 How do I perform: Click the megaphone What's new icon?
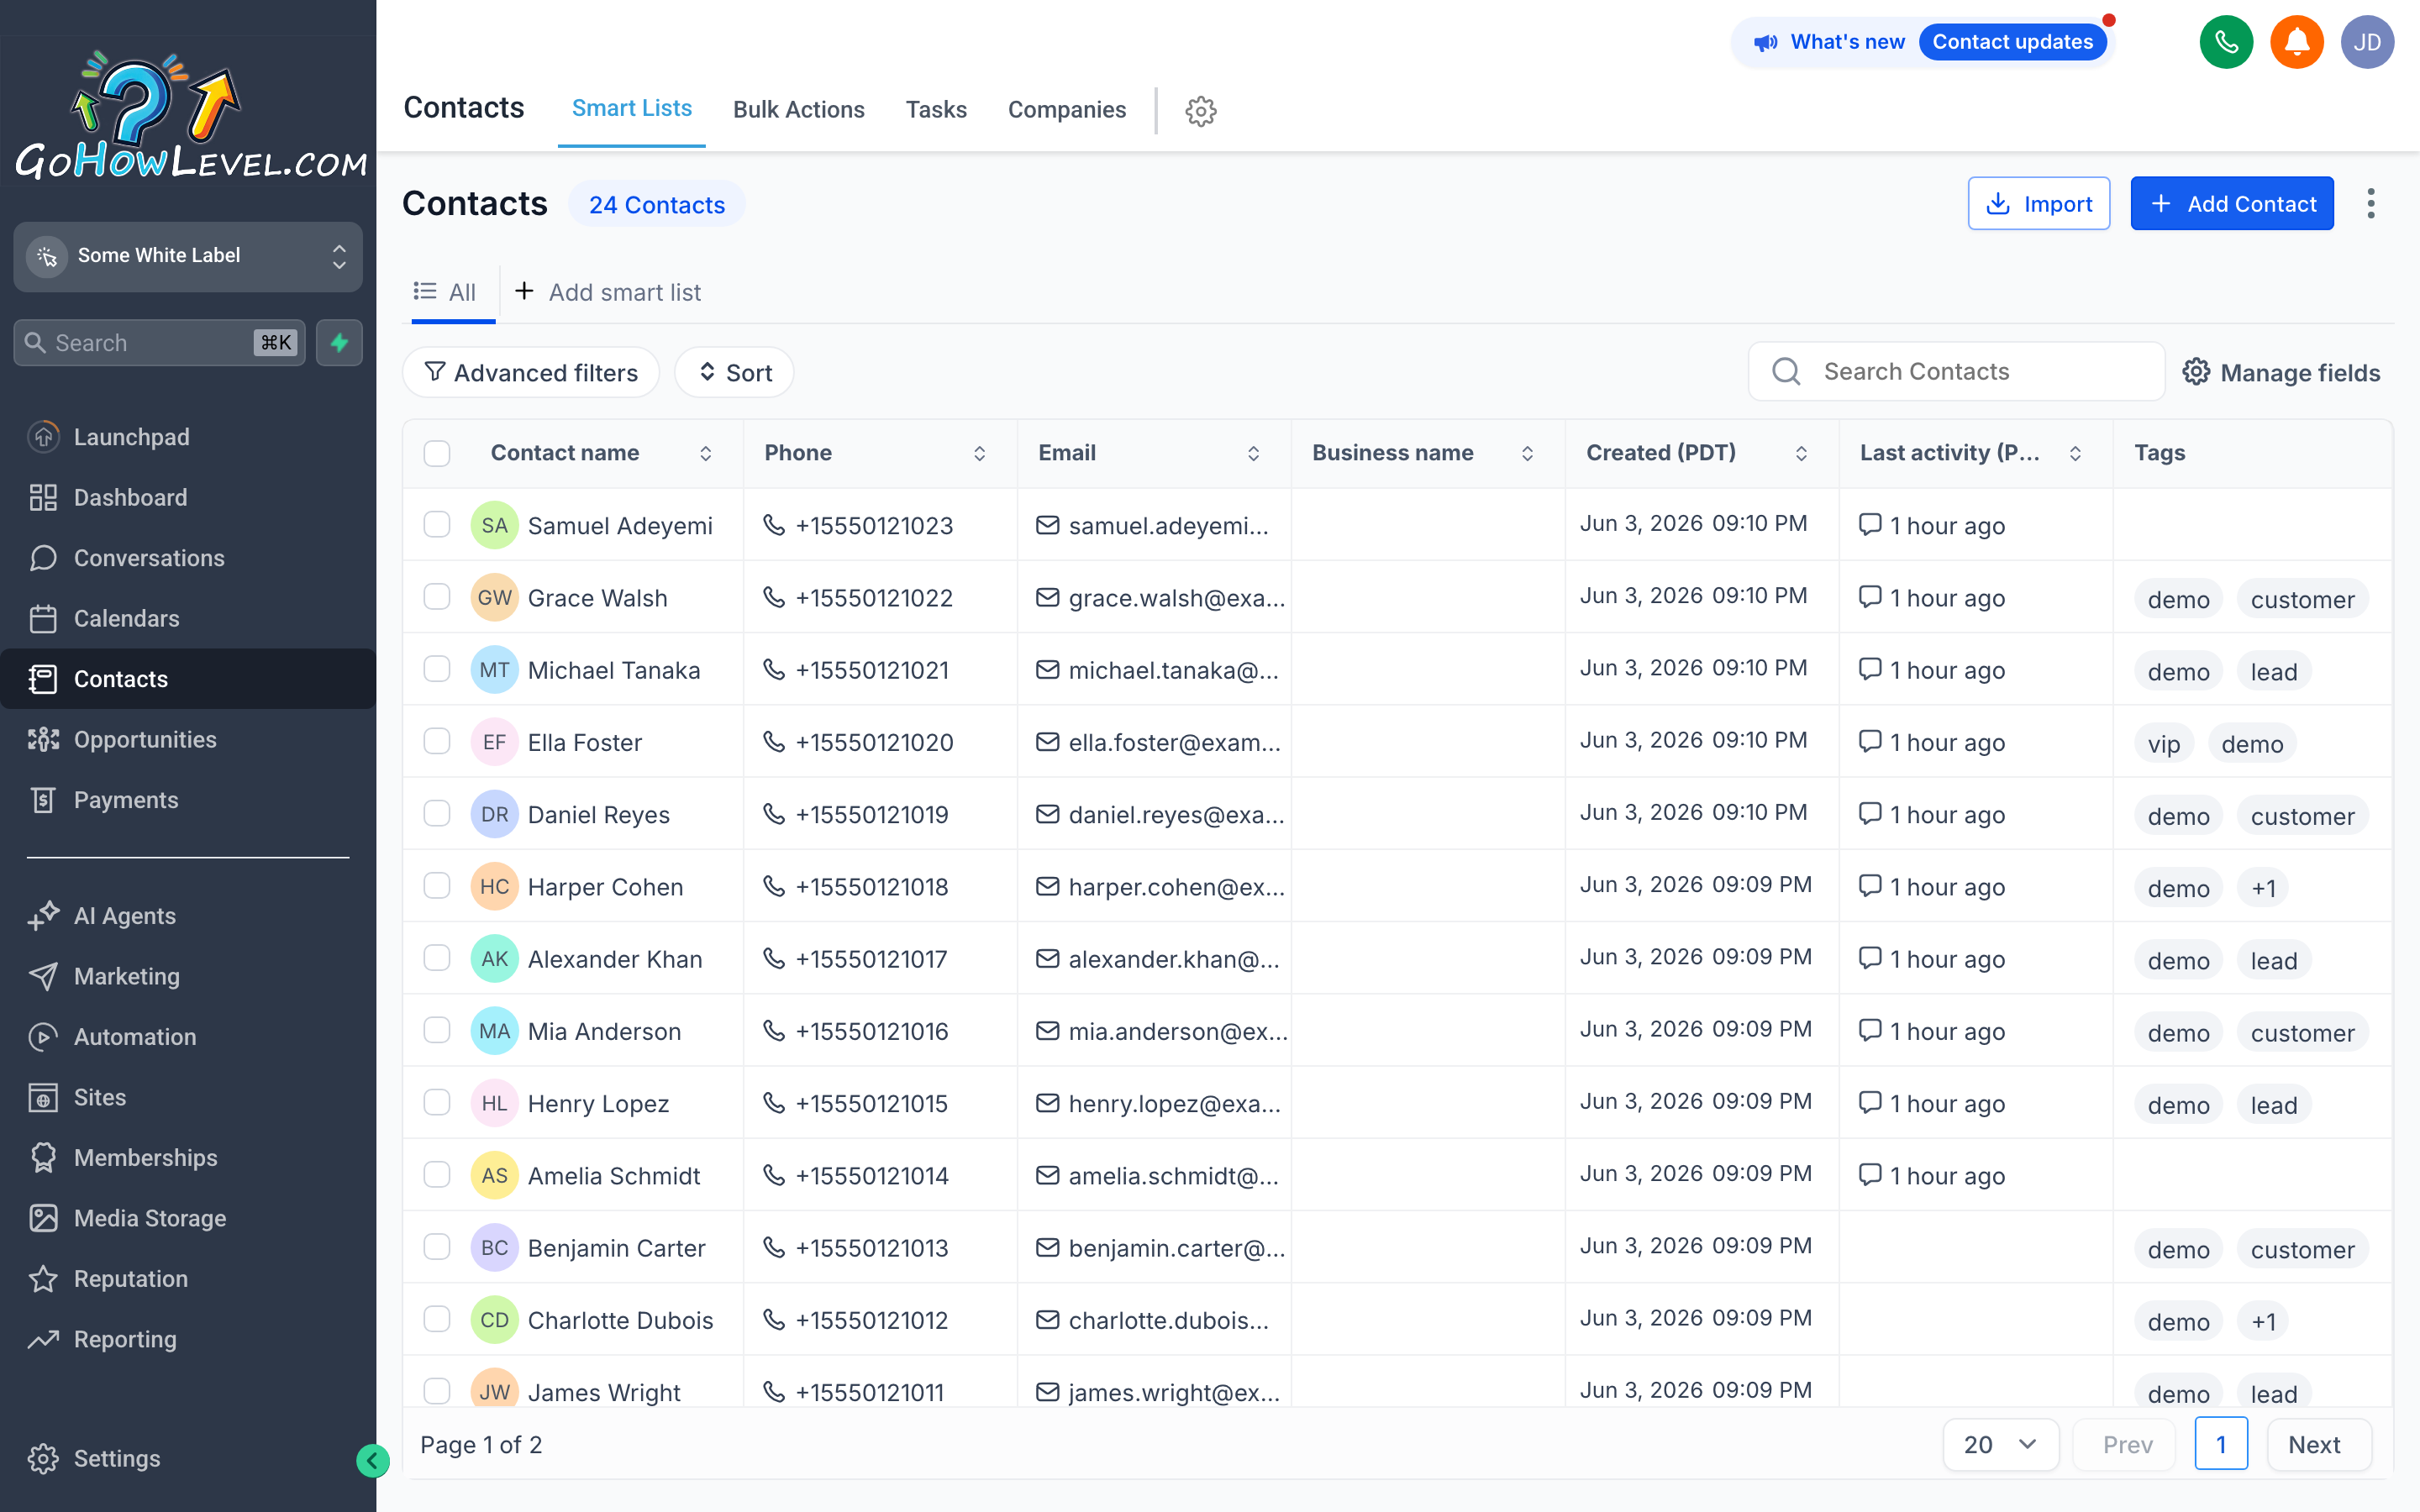1766,42
